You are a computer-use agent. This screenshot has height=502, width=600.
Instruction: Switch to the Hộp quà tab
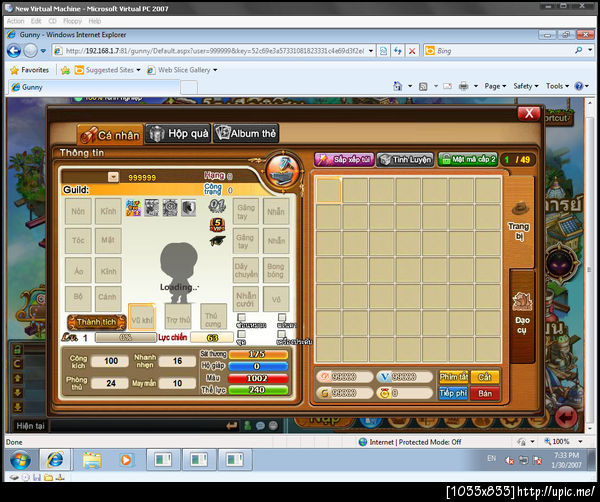point(178,134)
